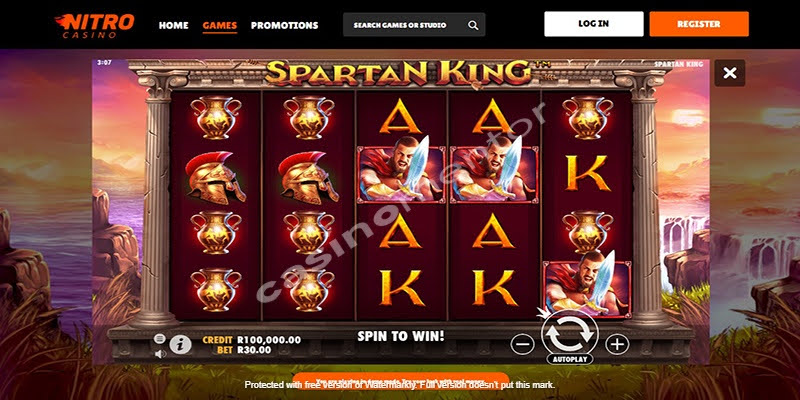Viewport: 800px width, 400px height.
Task: Increase the bet with the plus button
Action: coord(617,344)
